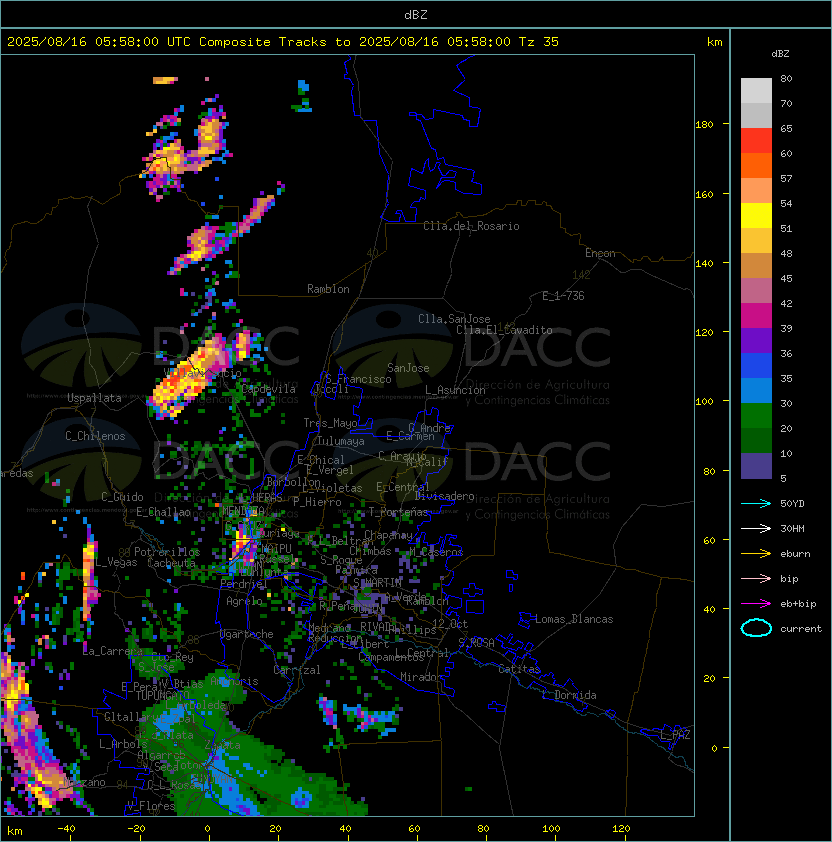This screenshot has height=842, width=832.
Task: Select the pink bip arrow in legend
Action: tap(756, 578)
